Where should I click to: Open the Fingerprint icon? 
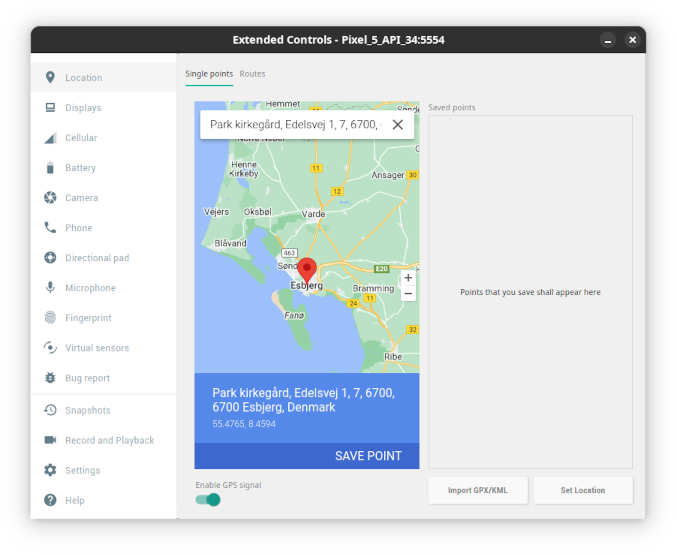pos(50,318)
